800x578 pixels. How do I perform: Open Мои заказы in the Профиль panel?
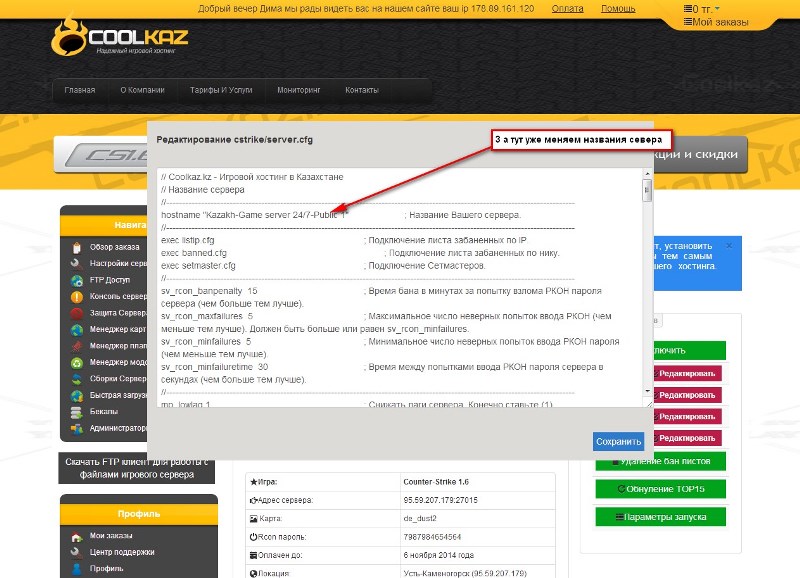tap(111, 536)
